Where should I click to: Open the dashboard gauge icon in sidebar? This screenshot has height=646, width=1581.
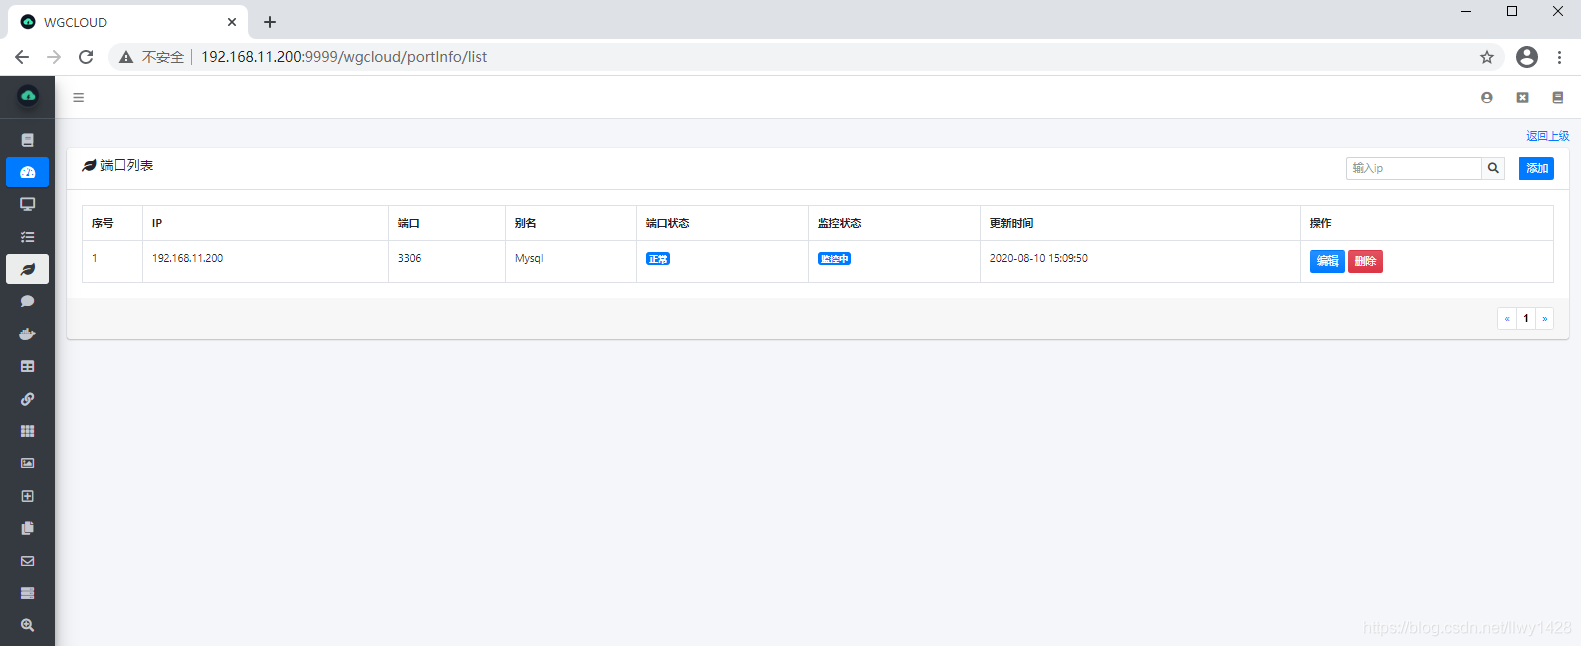tap(28, 172)
